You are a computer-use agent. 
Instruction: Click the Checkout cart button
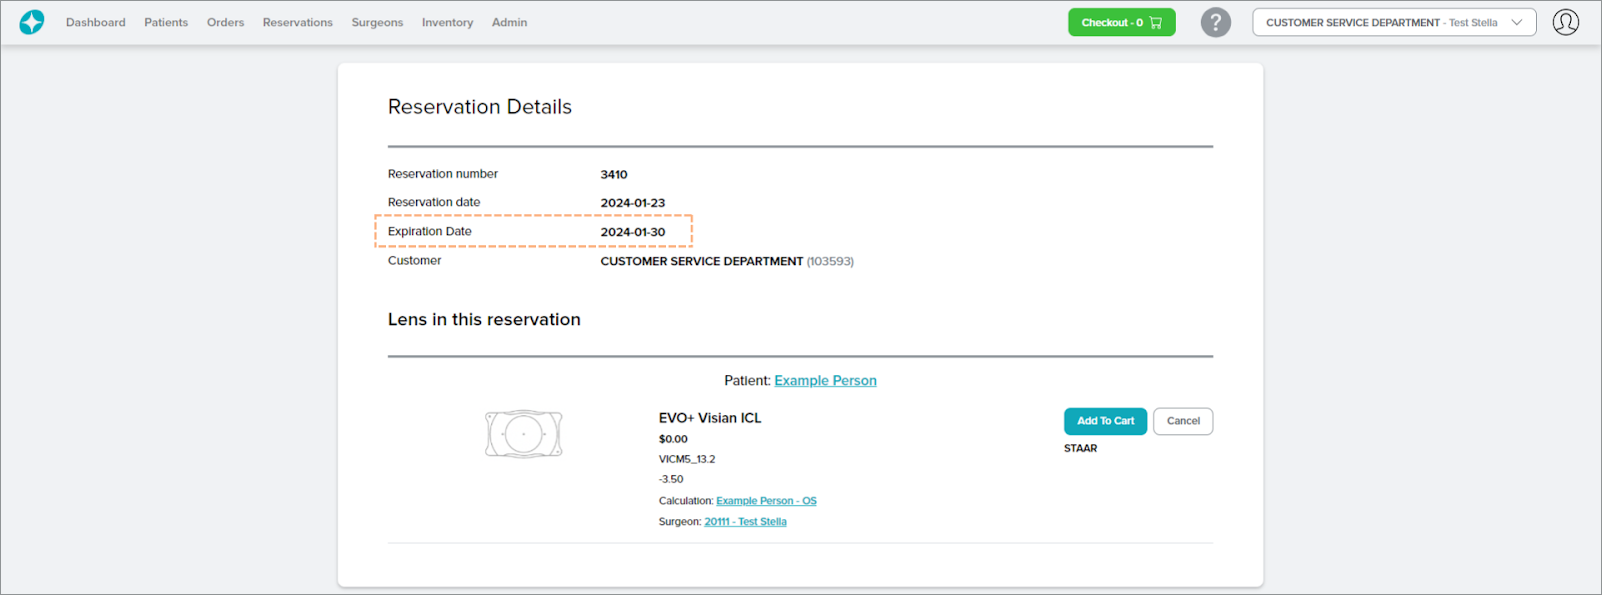point(1121,22)
